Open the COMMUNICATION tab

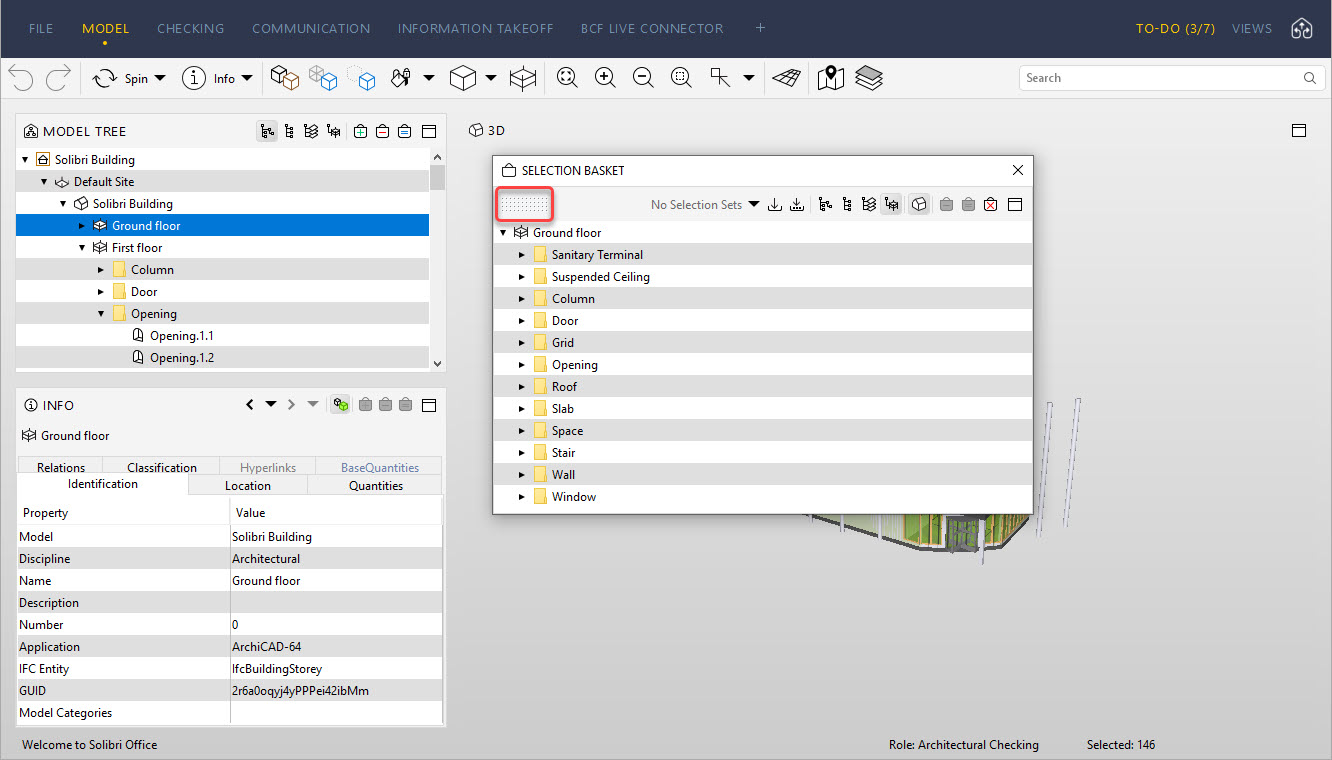311,29
